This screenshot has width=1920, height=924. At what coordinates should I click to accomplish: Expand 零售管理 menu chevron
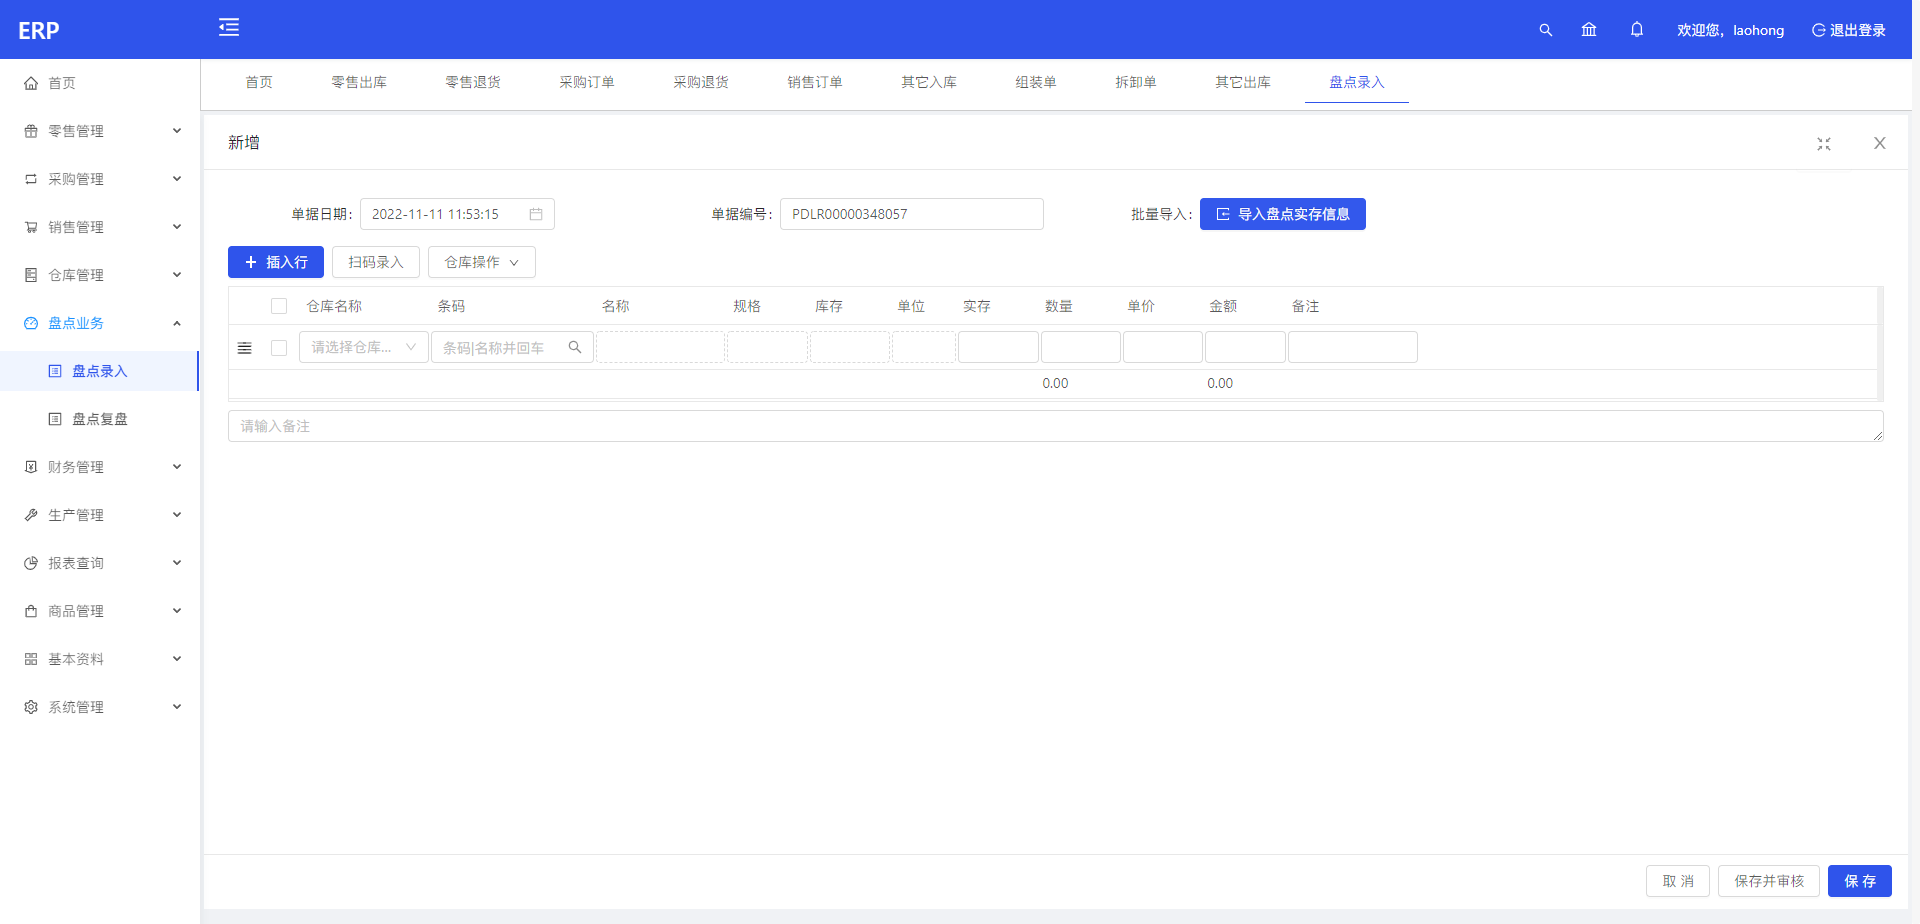click(x=177, y=131)
